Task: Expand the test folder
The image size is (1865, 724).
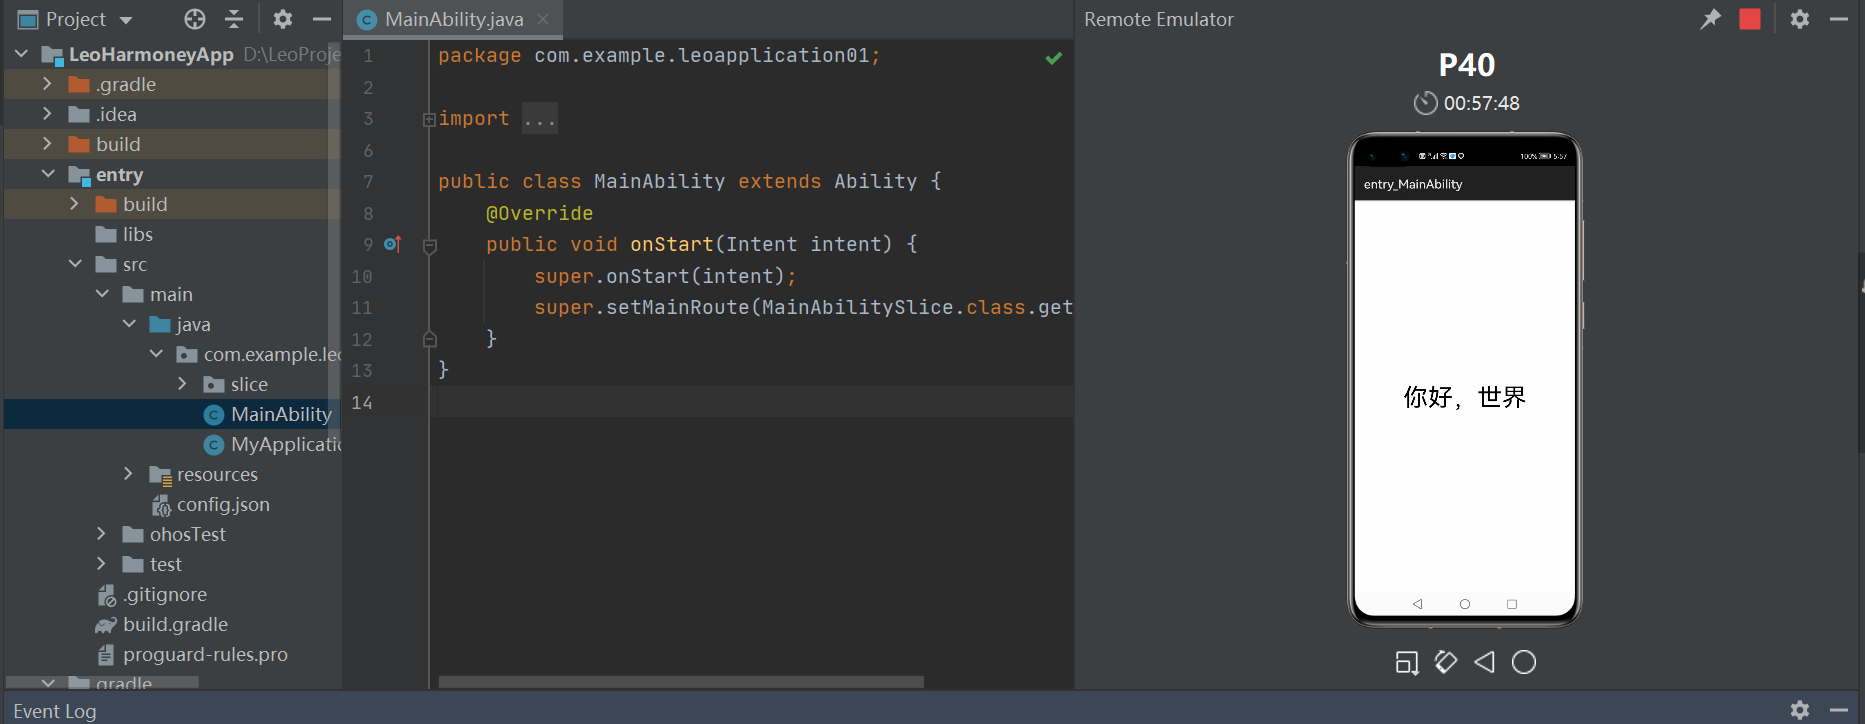Action: pyautogui.click(x=101, y=564)
